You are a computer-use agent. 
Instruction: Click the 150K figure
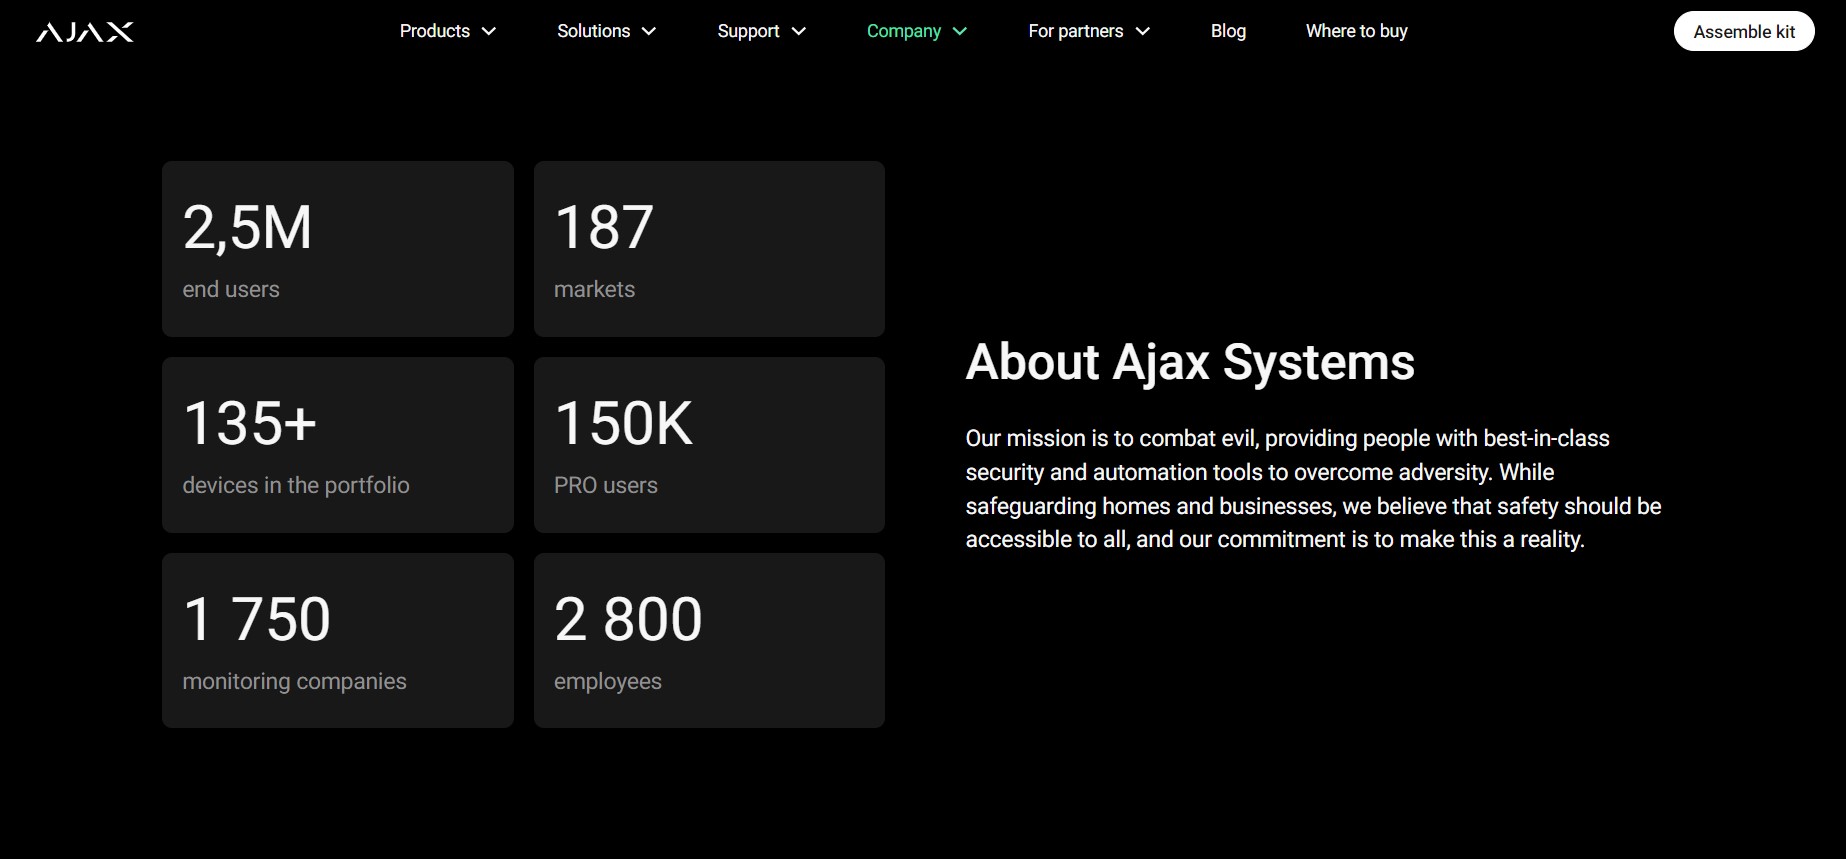click(623, 423)
